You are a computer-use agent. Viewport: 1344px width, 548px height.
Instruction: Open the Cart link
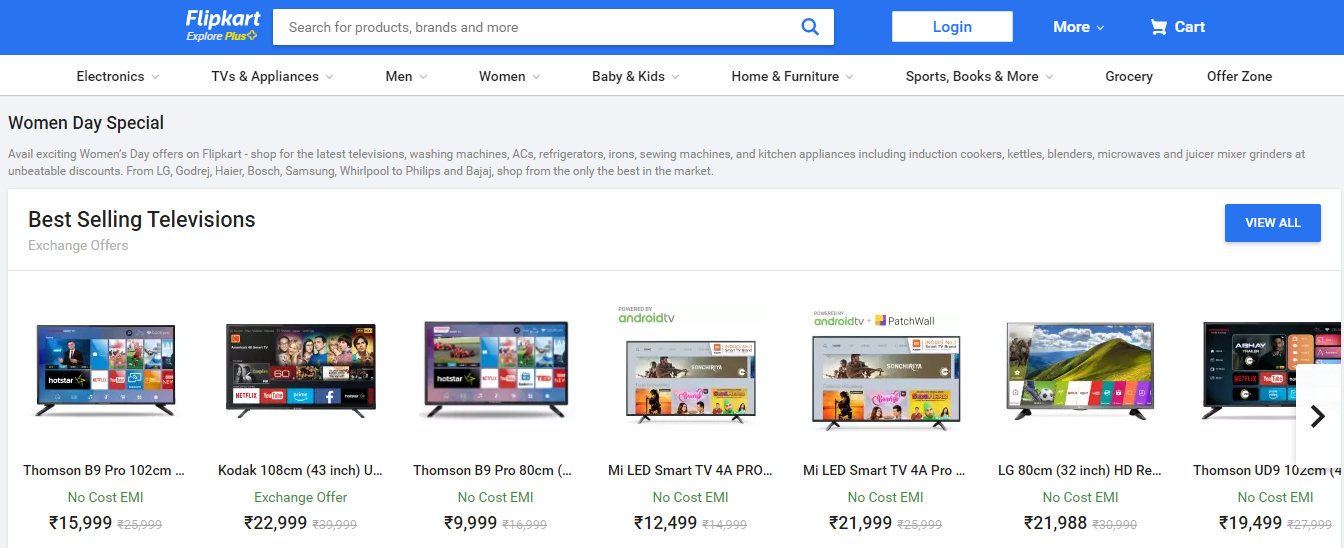point(1177,27)
